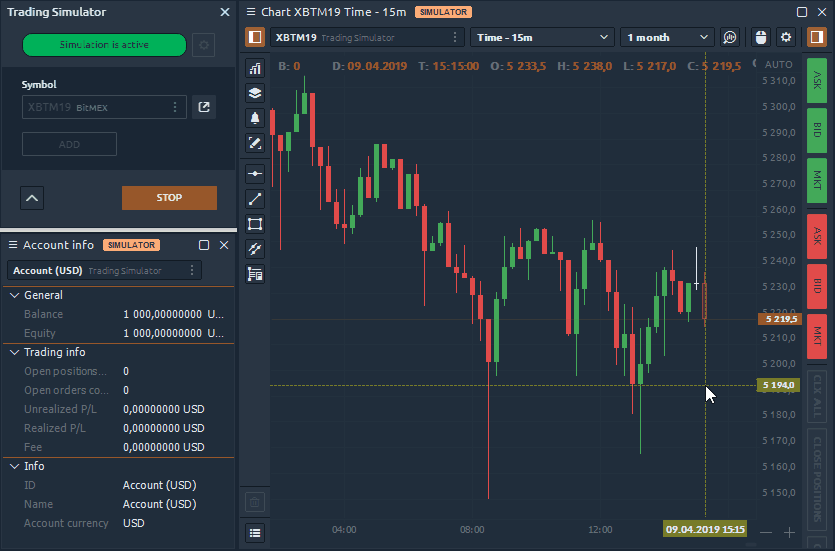Click the Realized P/L value
The height and width of the screenshot is (553, 835).
click(163, 428)
